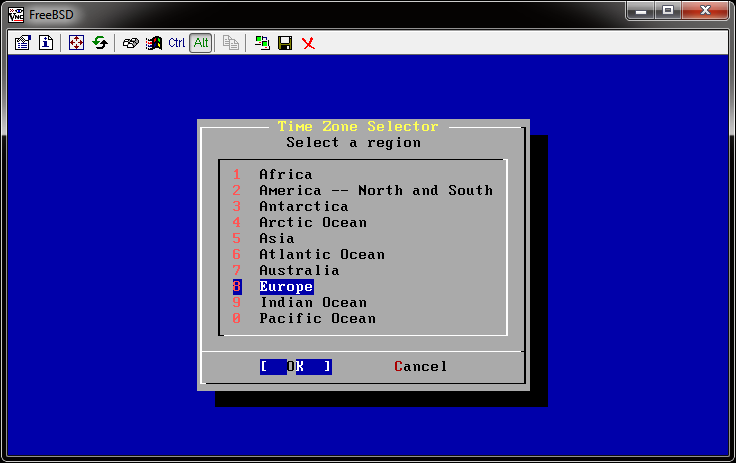Click the VNC app icon in title bar
This screenshot has width=736, height=463.
tap(15, 15)
